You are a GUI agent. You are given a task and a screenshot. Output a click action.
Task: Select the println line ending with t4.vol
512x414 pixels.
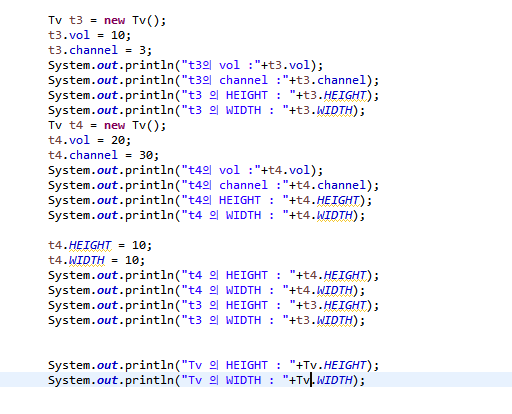tap(186, 170)
